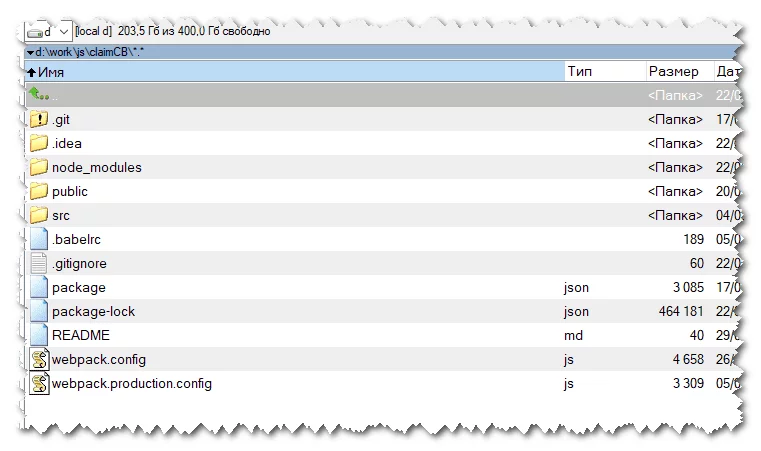The width and height of the screenshot is (761, 451).
Task: Click the .idea folder icon
Action: (39, 143)
